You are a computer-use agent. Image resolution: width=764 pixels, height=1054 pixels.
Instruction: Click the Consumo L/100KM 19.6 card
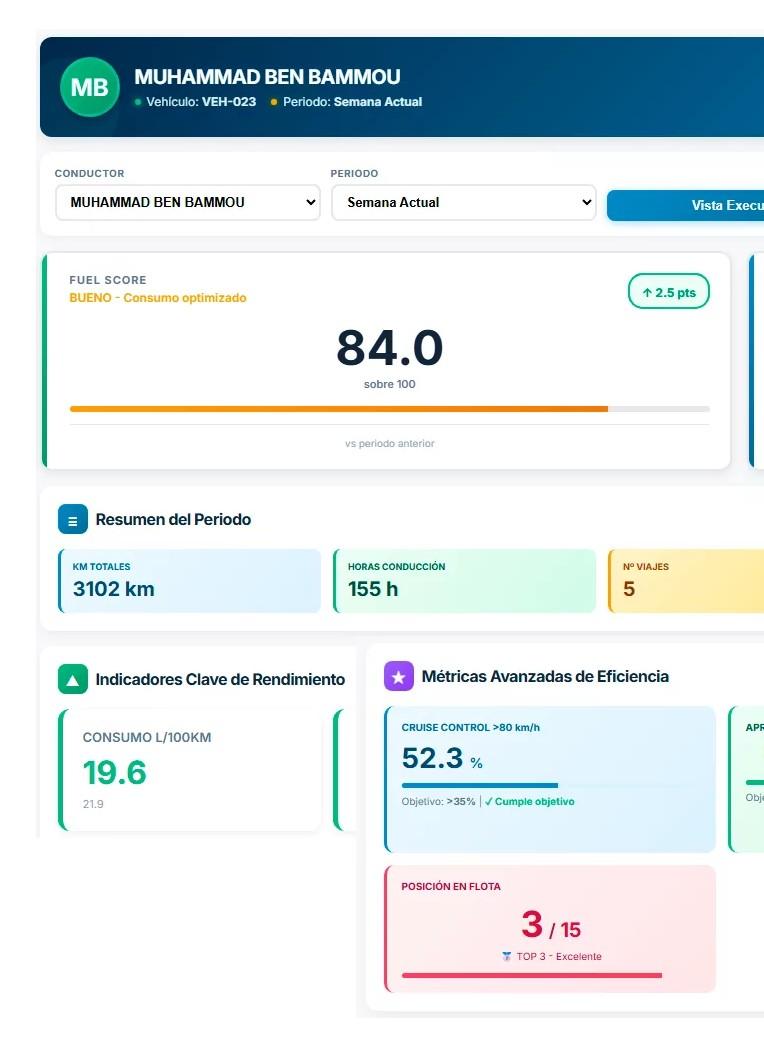coord(189,770)
